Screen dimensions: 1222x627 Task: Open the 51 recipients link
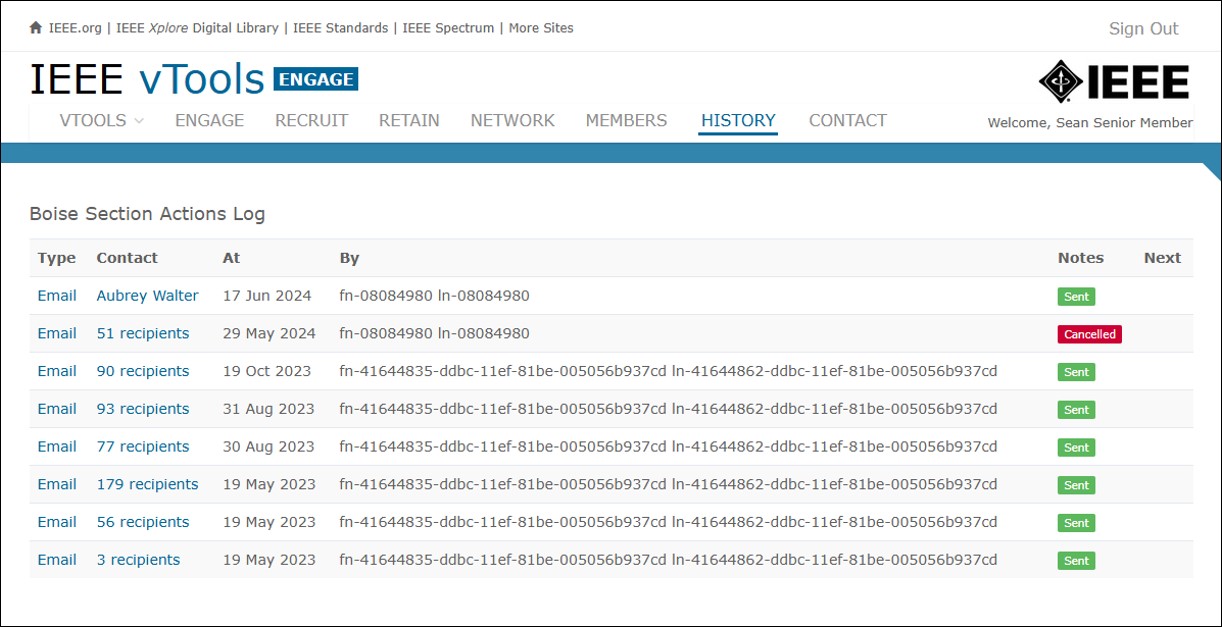click(143, 334)
